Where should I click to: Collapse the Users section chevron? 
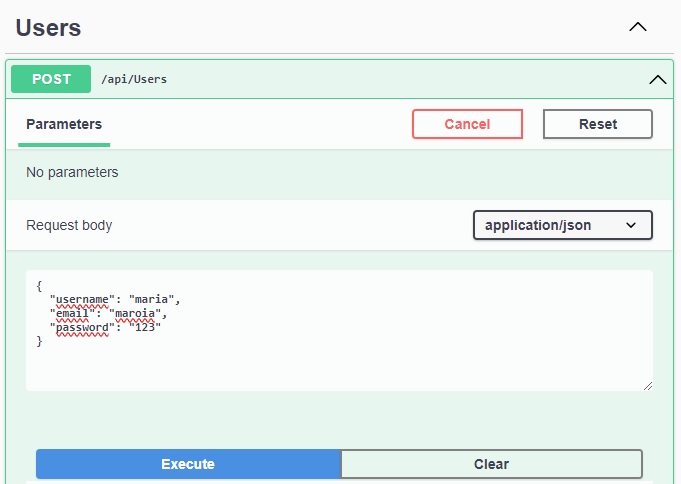pyautogui.click(x=637, y=27)
